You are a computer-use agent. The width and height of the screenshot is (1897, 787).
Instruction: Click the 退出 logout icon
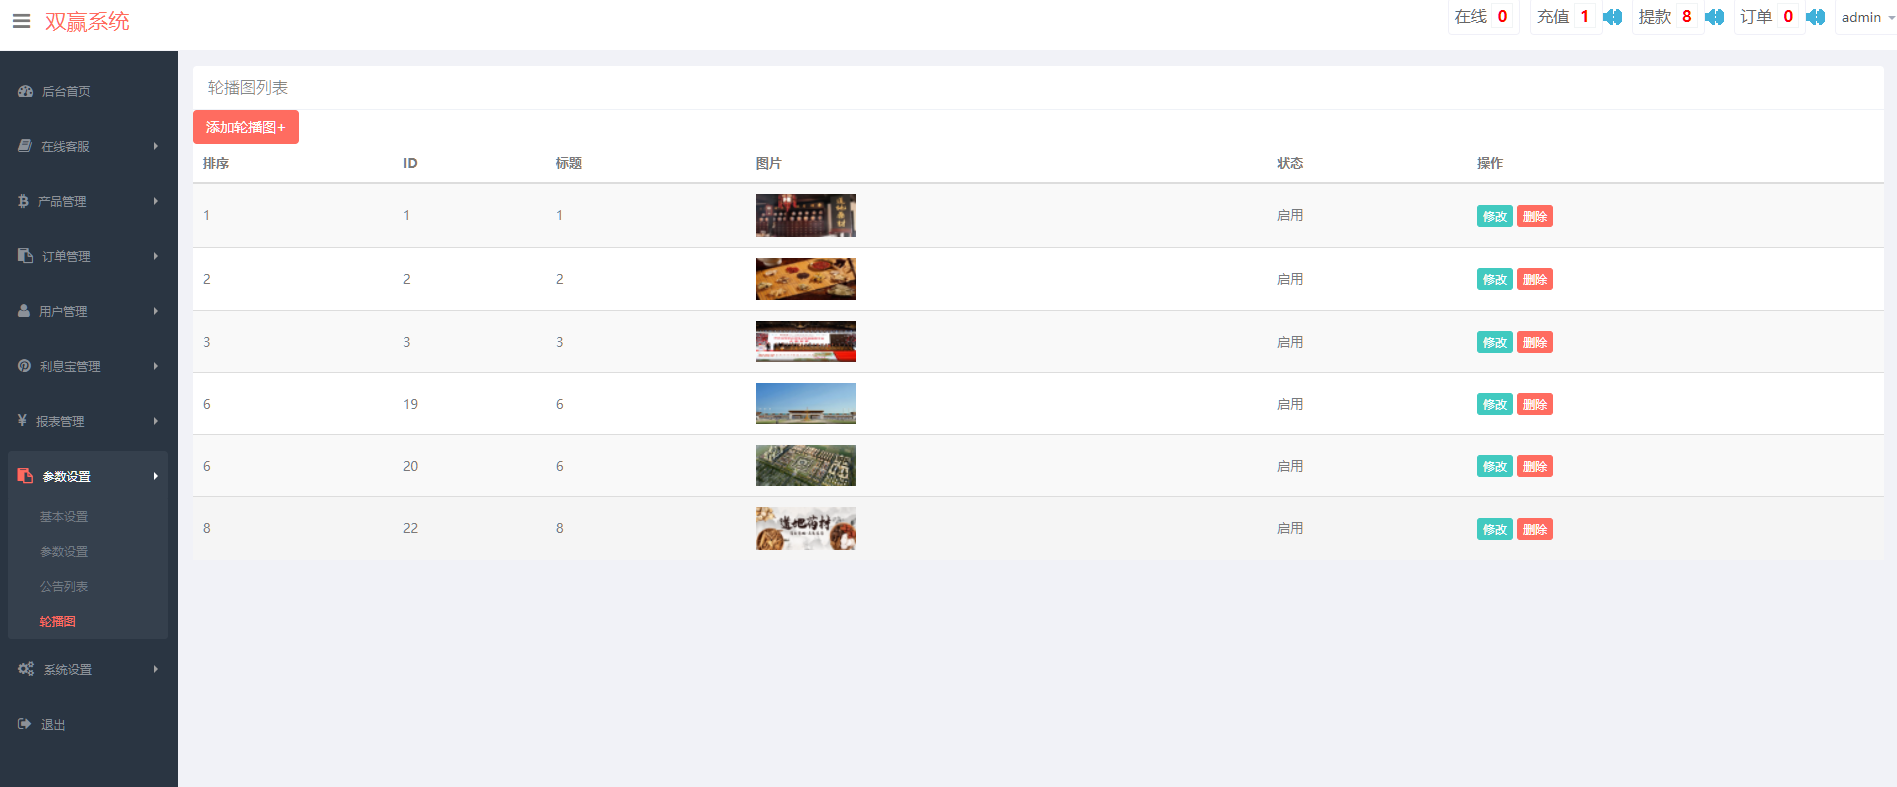pyautogui.click(x=25, y=724)
